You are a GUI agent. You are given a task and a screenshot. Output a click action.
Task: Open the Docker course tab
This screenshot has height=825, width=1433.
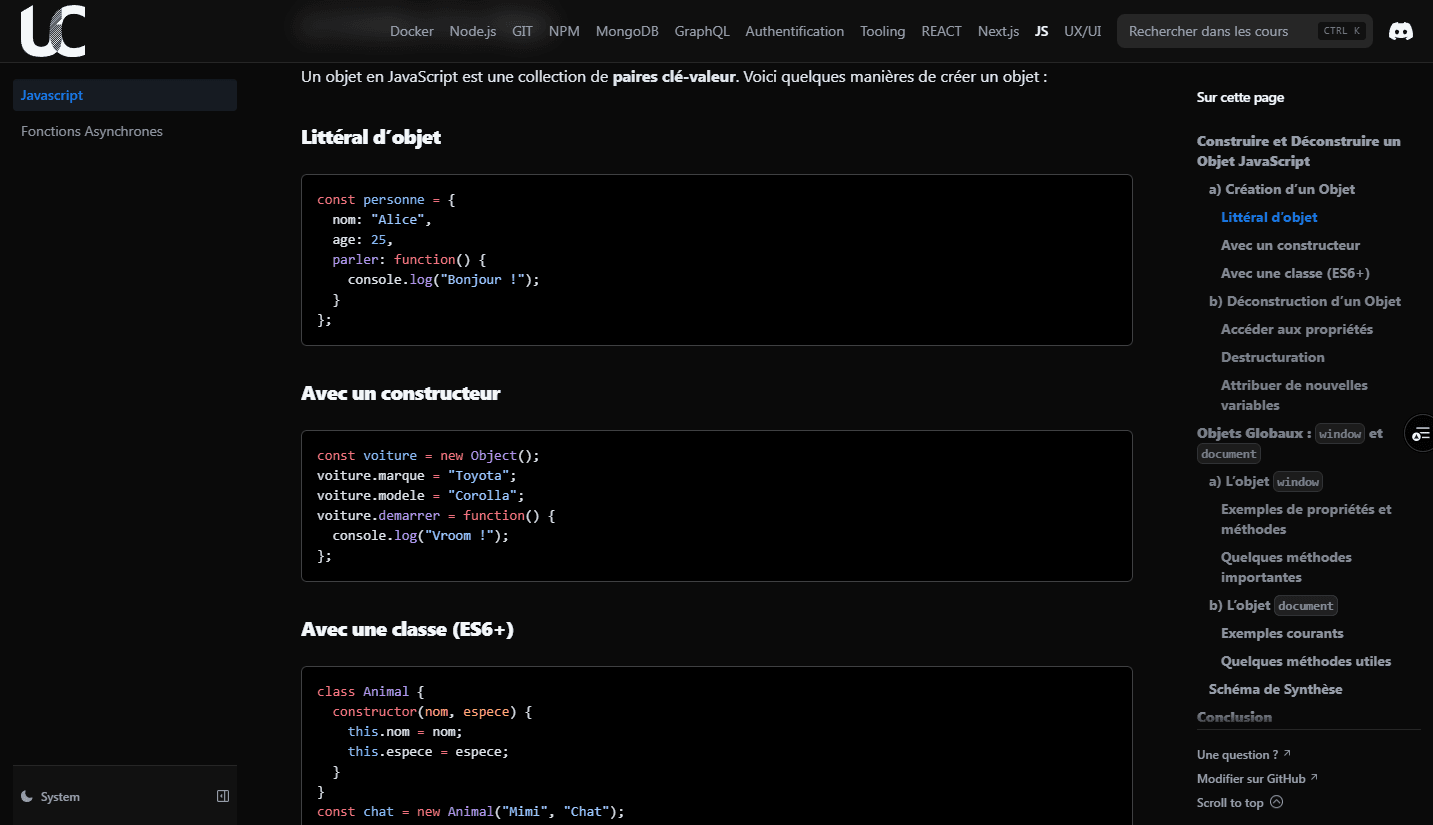coord(412,31)
